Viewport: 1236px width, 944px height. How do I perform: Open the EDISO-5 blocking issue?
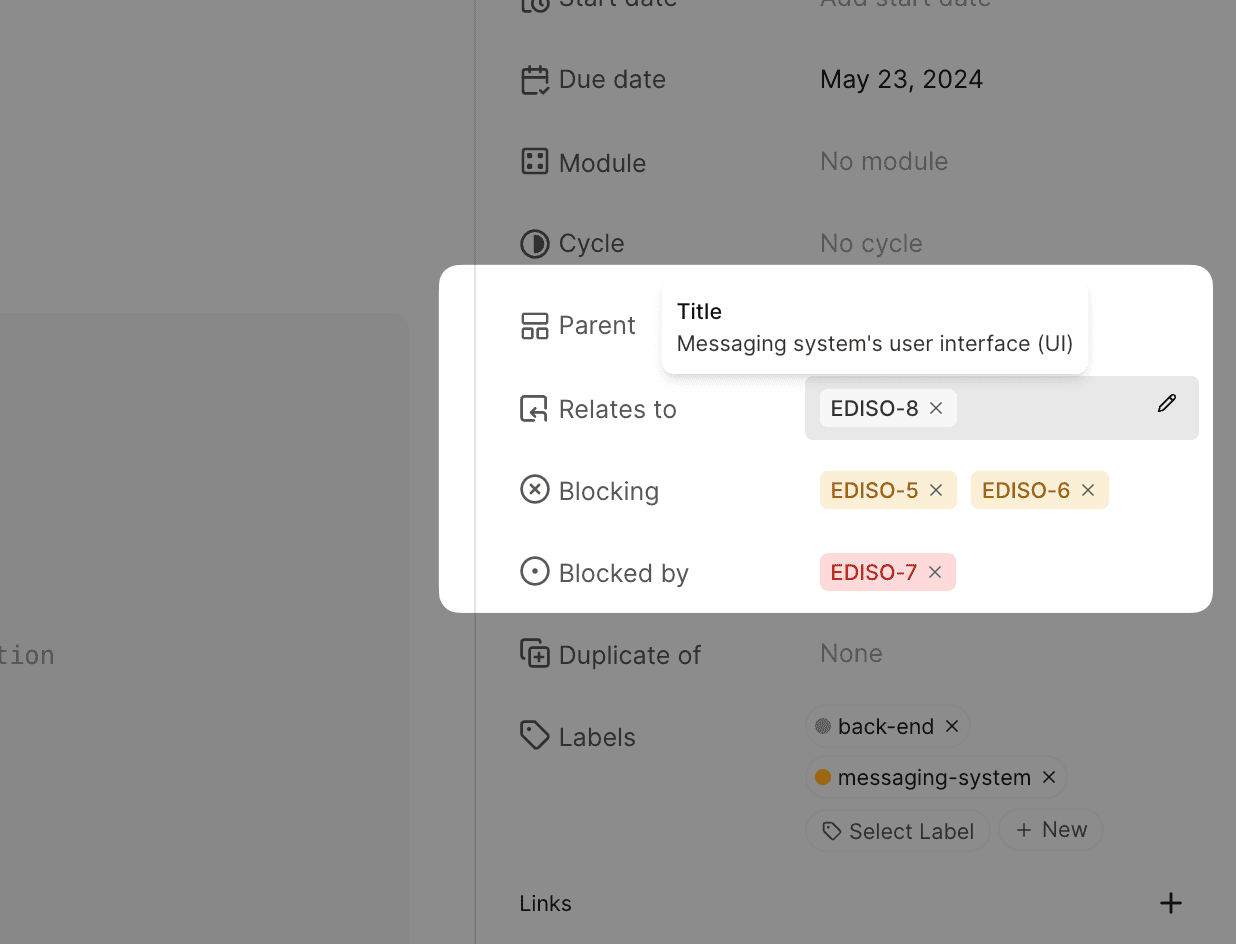pyautogui.click(x=874, y=490)
